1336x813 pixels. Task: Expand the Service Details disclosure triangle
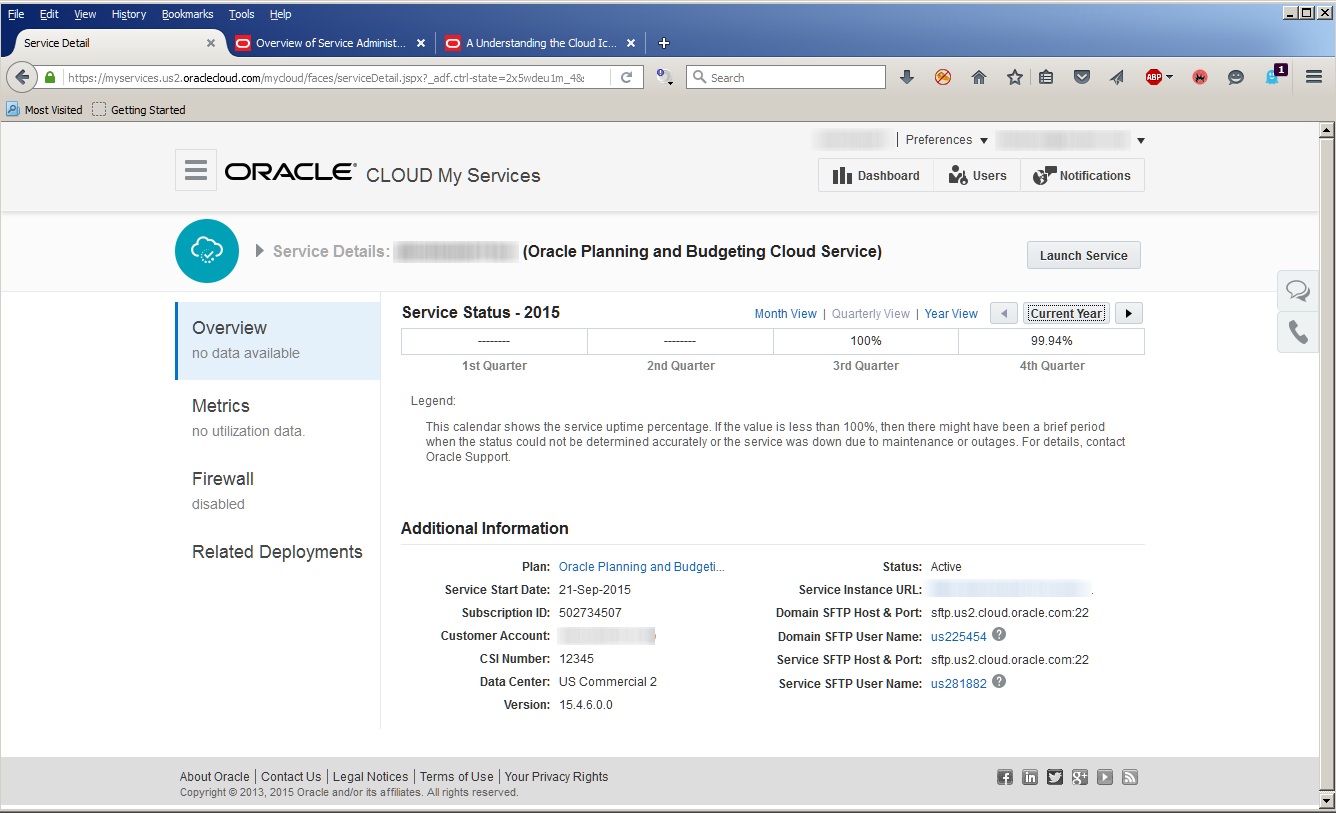pos(260,251)
